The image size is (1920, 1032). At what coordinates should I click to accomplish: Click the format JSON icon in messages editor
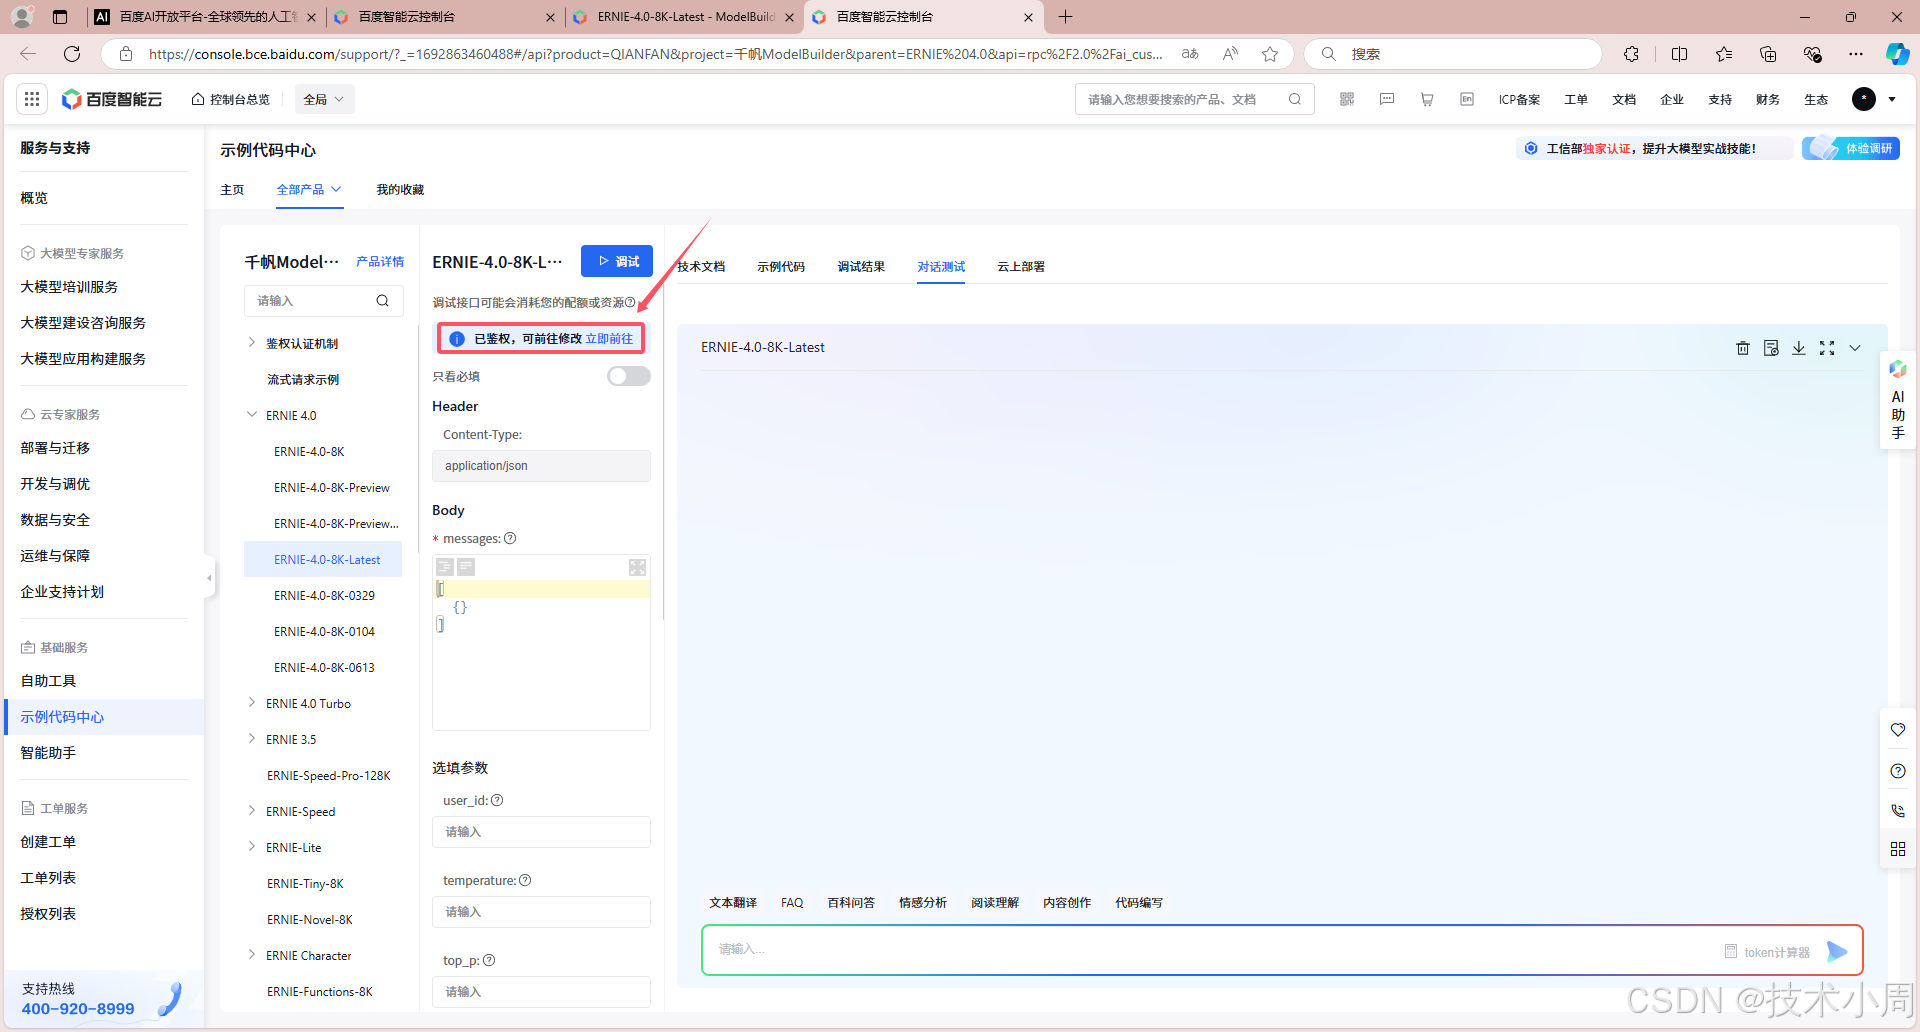pos(445,567)
